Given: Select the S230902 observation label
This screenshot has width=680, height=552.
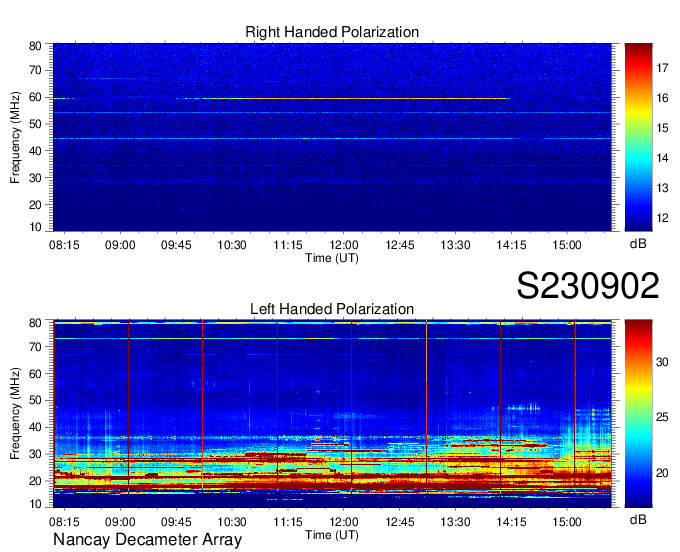Looking at the screenshot, I should point(588,286).
